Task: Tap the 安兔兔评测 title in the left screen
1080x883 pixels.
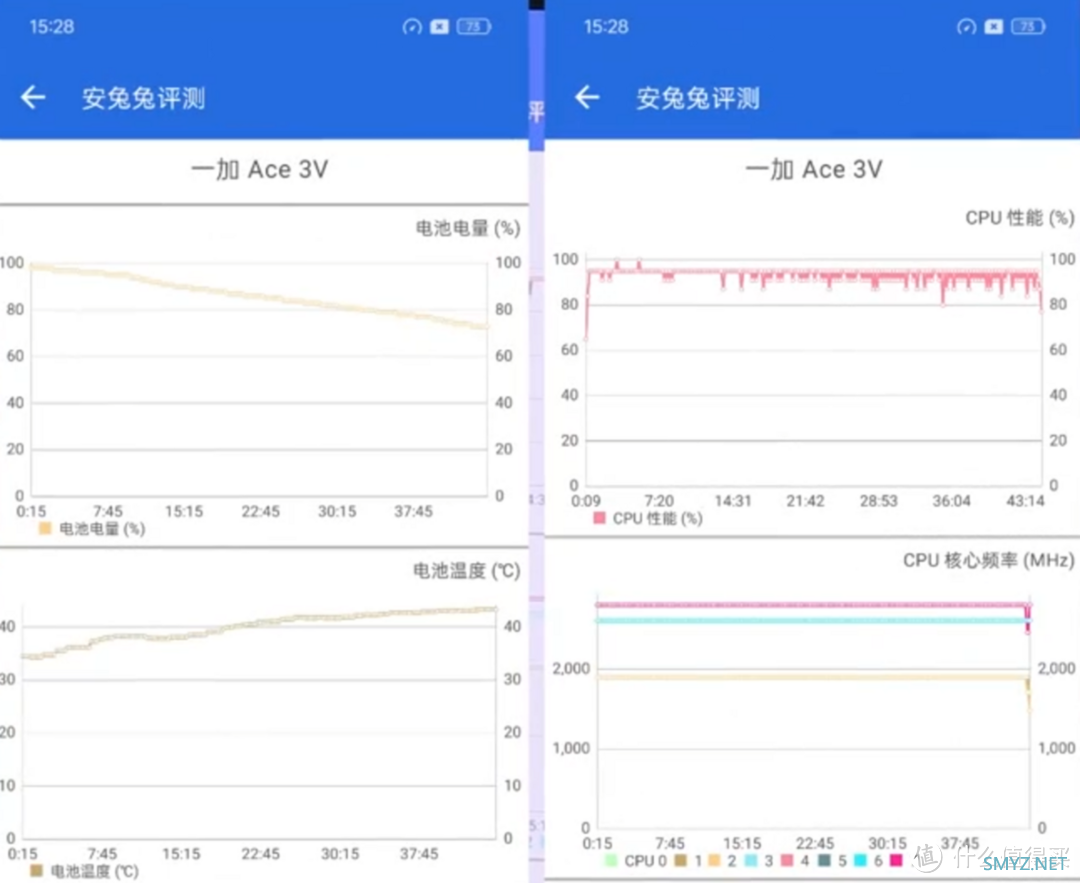Action: pos(143,98)
